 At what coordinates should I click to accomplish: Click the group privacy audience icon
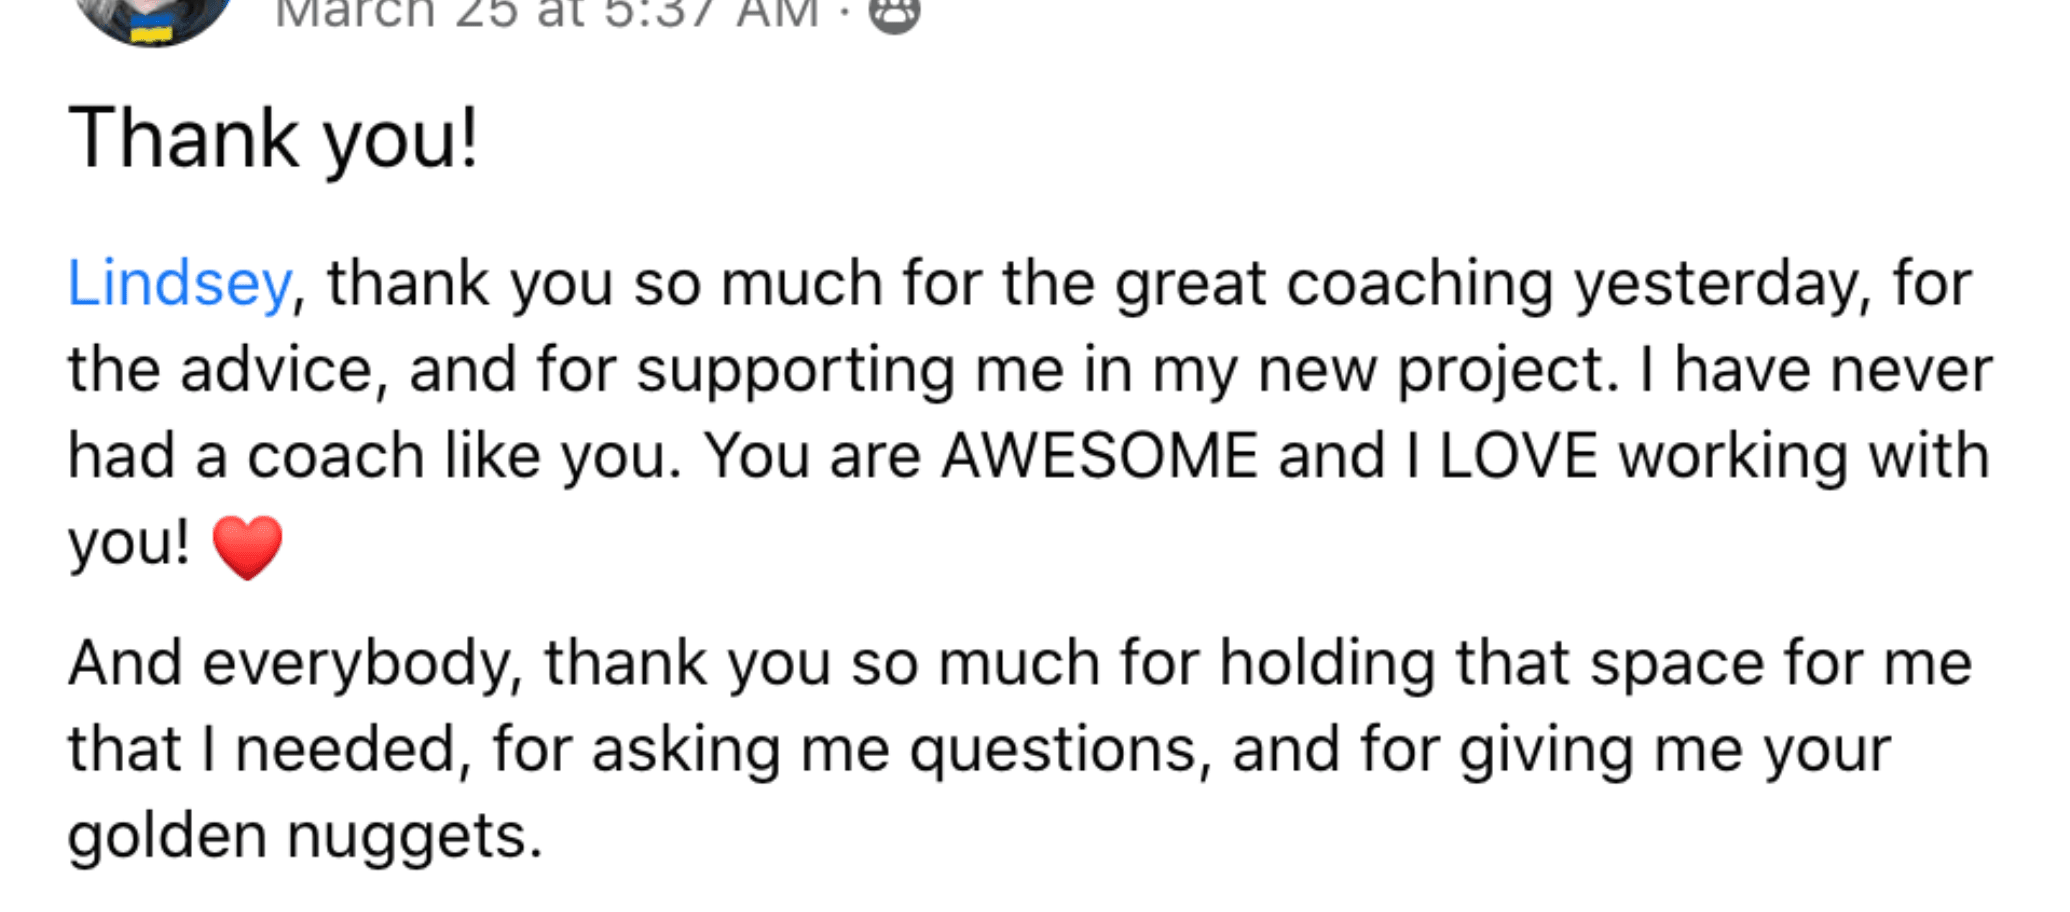tap(894, 14)
